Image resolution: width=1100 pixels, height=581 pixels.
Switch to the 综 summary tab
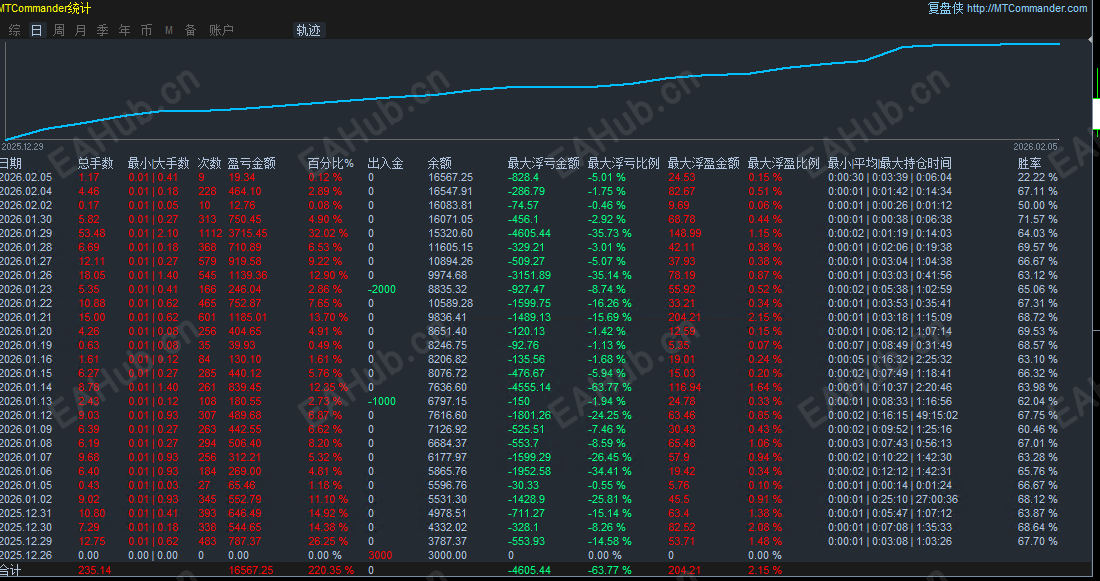tap(15, 30)
